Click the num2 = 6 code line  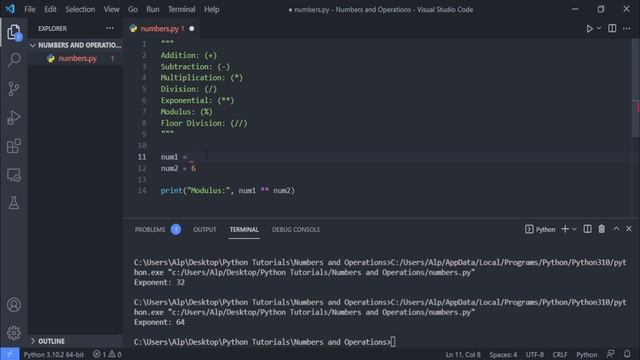(178, 168)
